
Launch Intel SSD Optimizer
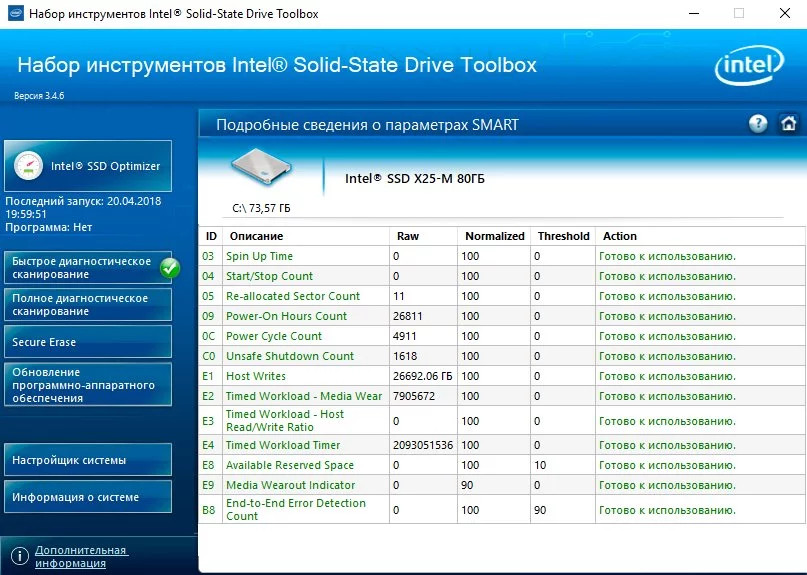point(88,166)
